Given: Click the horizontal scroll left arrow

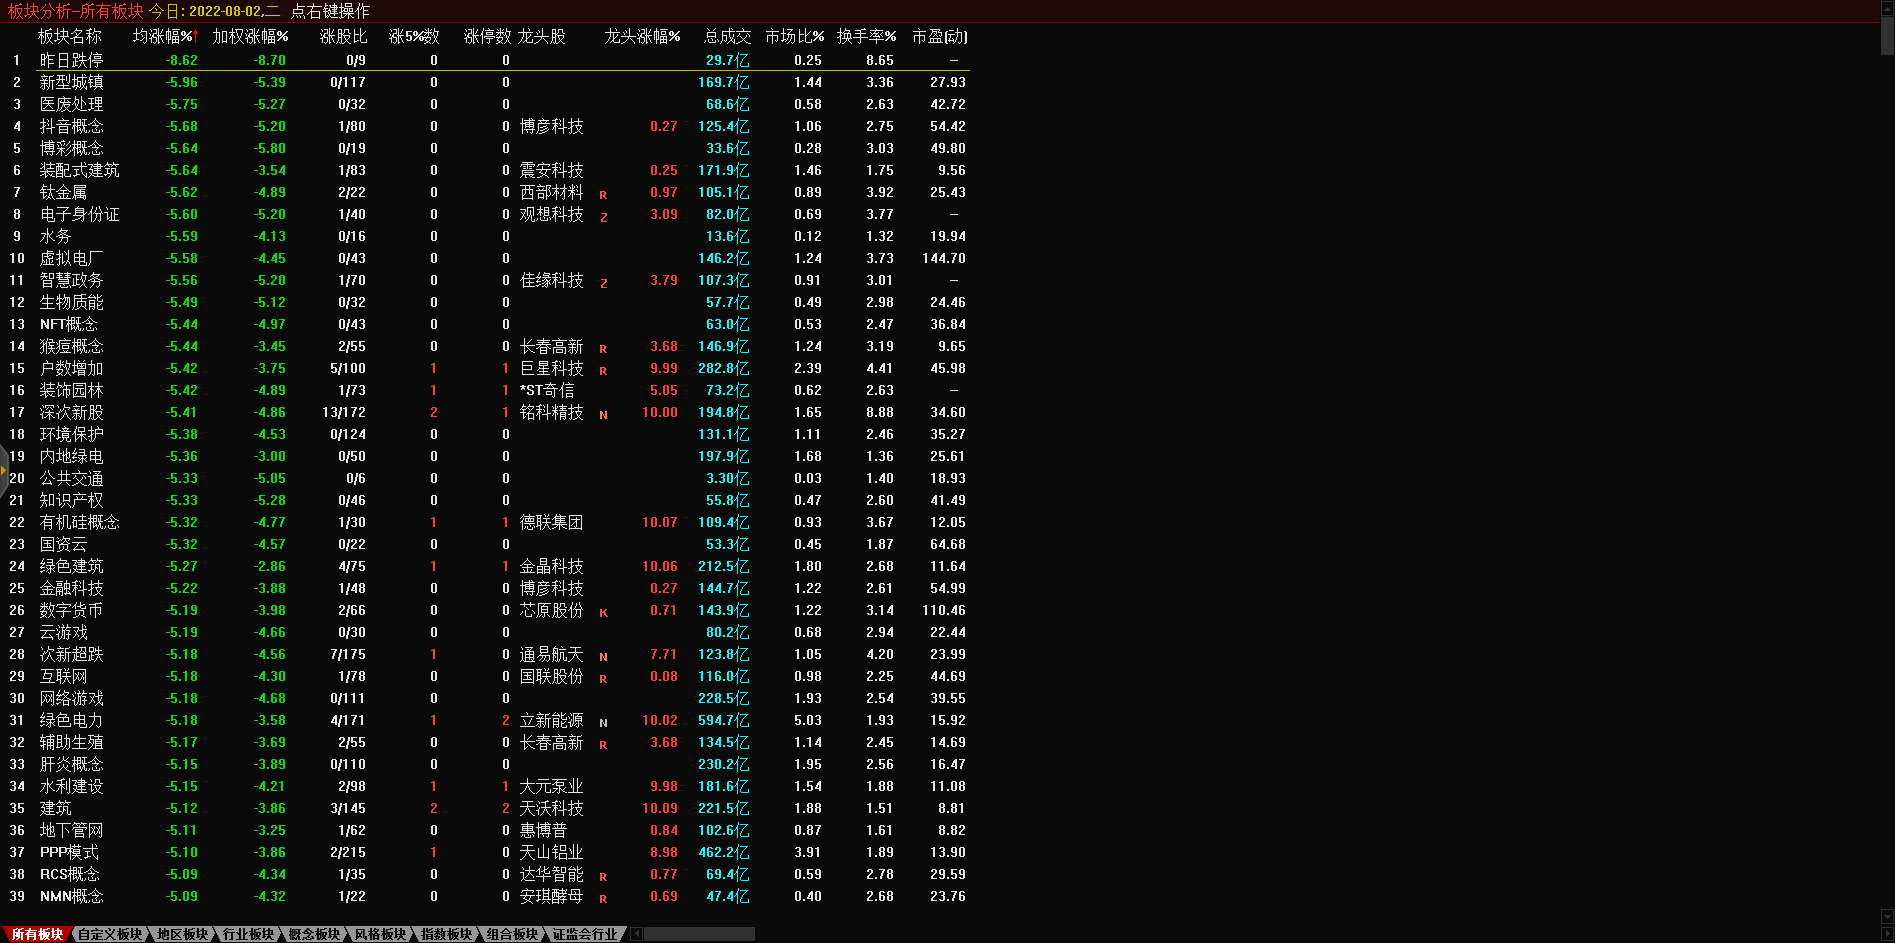Looking at the screenshot, I should (x=636, y=934).
